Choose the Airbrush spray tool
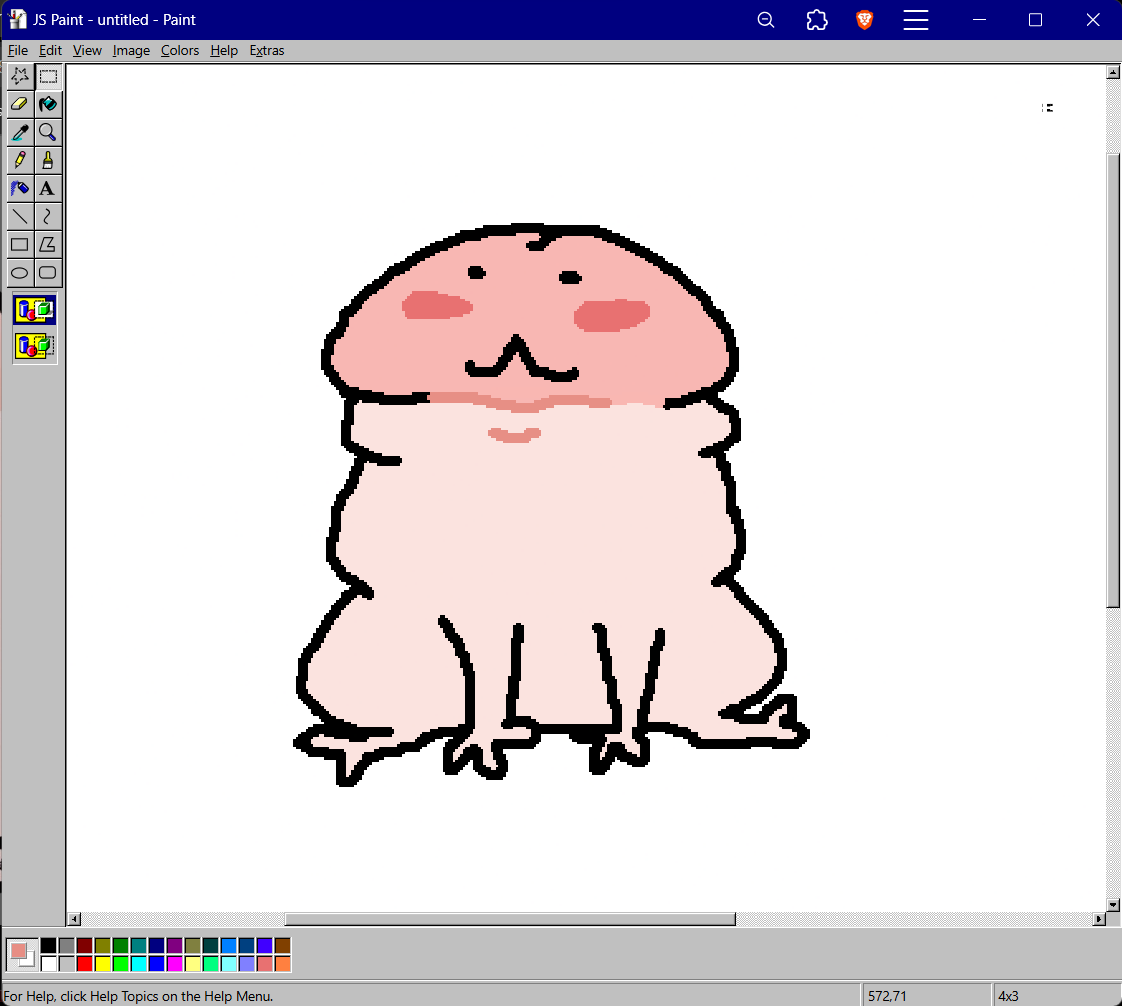 coord(20,188)
